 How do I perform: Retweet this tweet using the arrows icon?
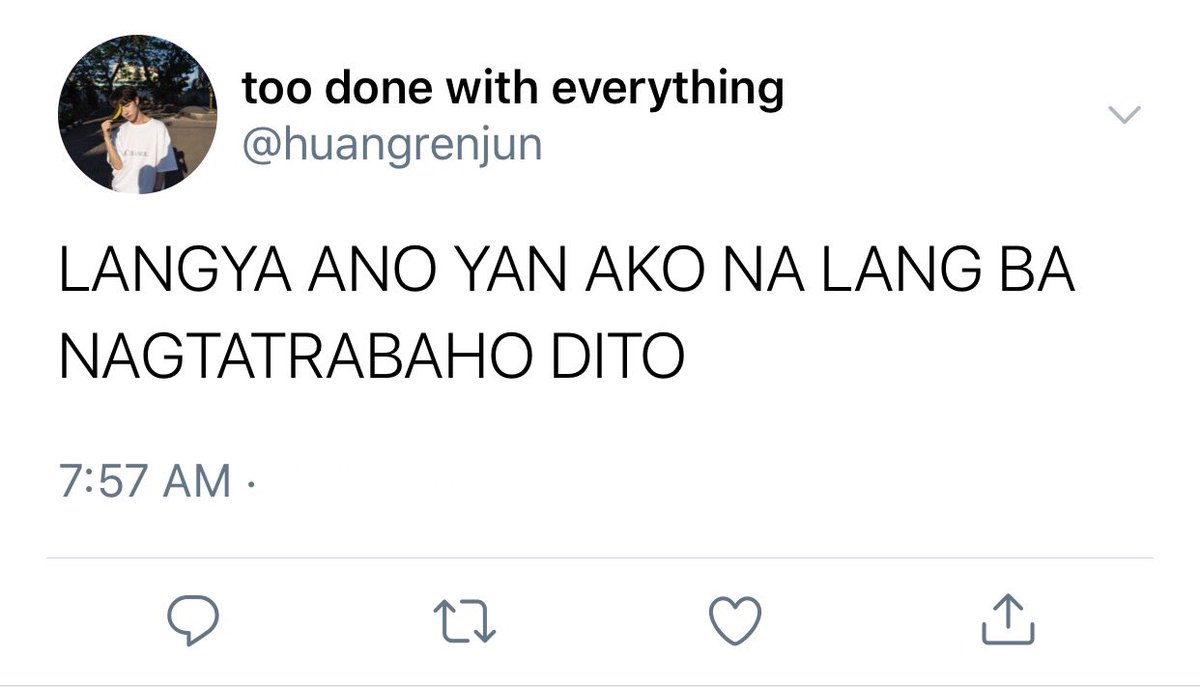461,620
